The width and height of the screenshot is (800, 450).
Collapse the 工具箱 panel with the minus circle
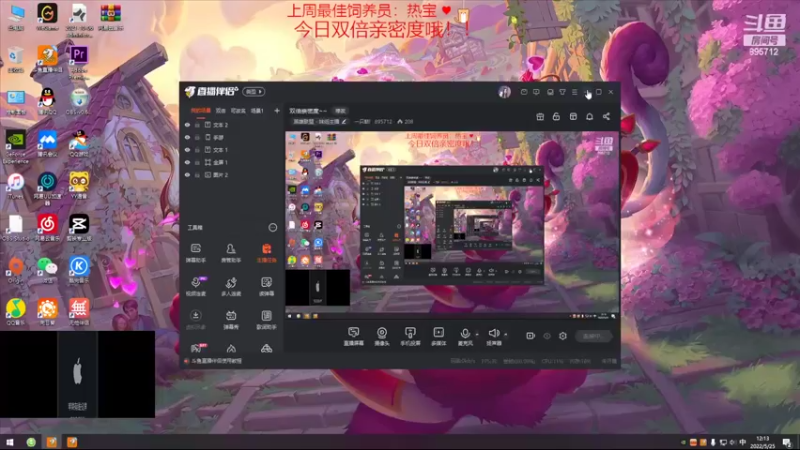[273, 228]
